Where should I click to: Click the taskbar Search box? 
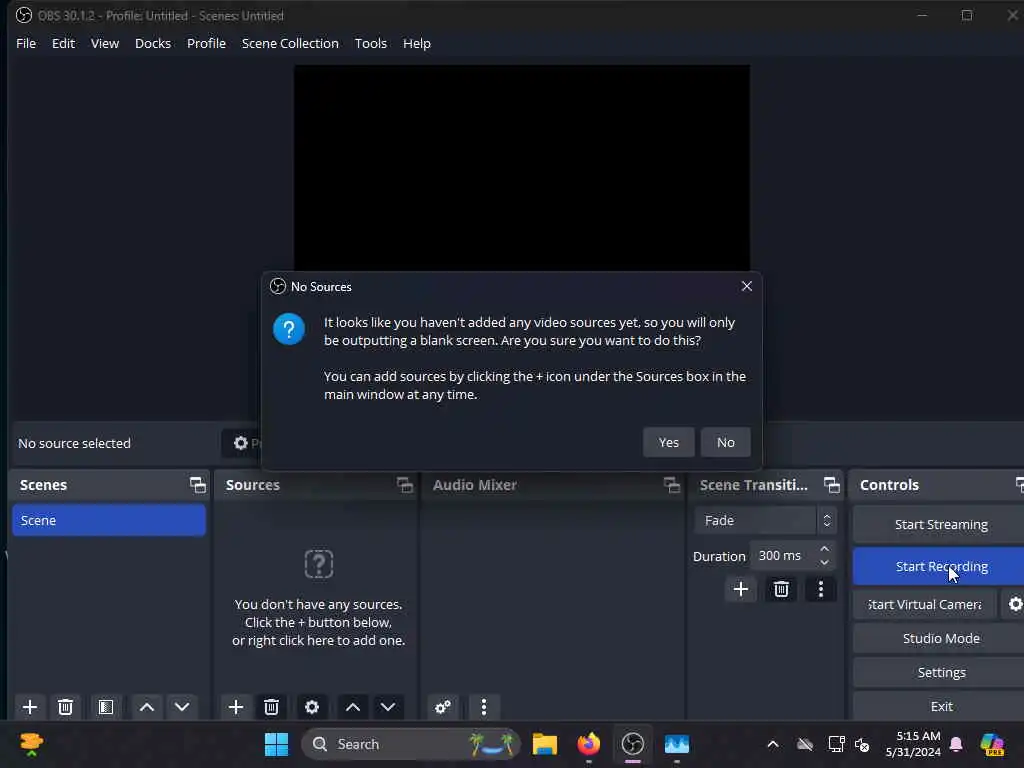411,744
